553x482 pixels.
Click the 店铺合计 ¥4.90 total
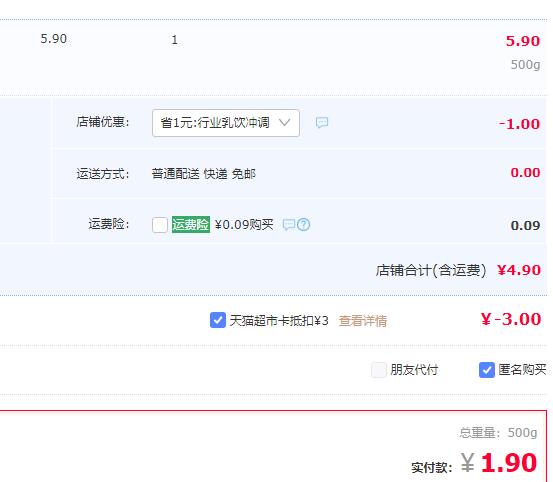(x=519, y=270)
